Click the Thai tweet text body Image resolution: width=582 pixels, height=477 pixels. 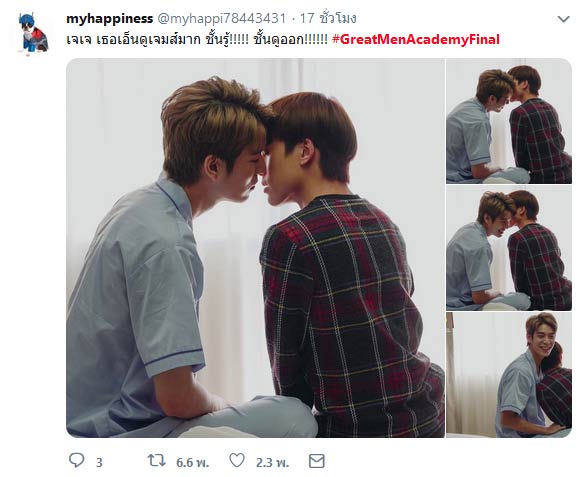[x=197, y=39]
